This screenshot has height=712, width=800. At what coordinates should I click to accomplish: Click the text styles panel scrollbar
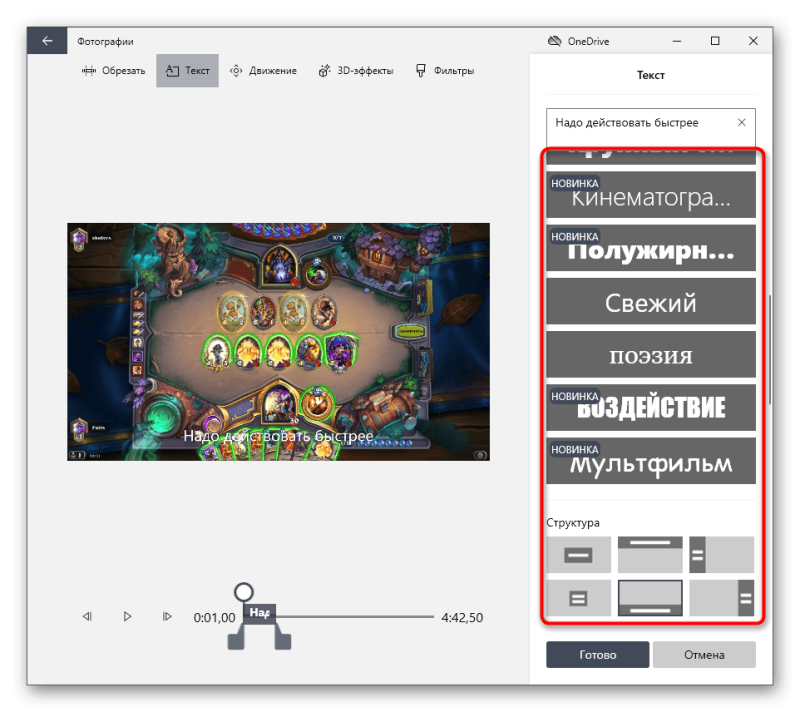click(769, 350)
